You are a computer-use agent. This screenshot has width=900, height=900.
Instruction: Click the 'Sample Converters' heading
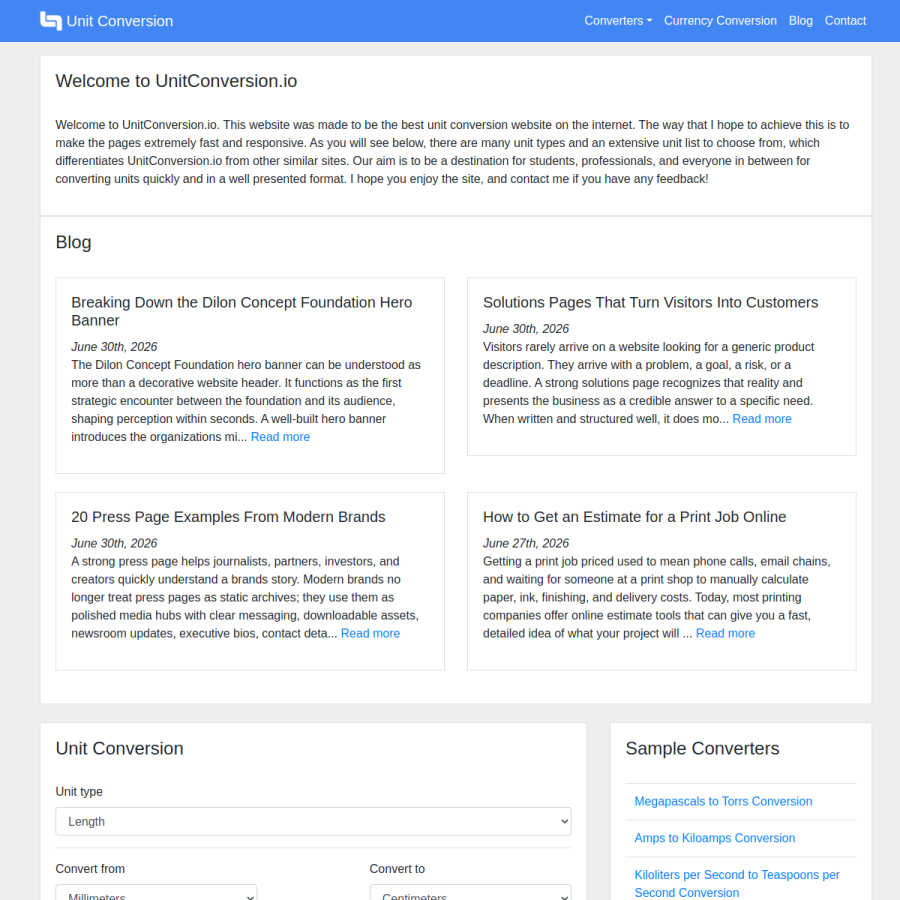click(x=702, y=748)
